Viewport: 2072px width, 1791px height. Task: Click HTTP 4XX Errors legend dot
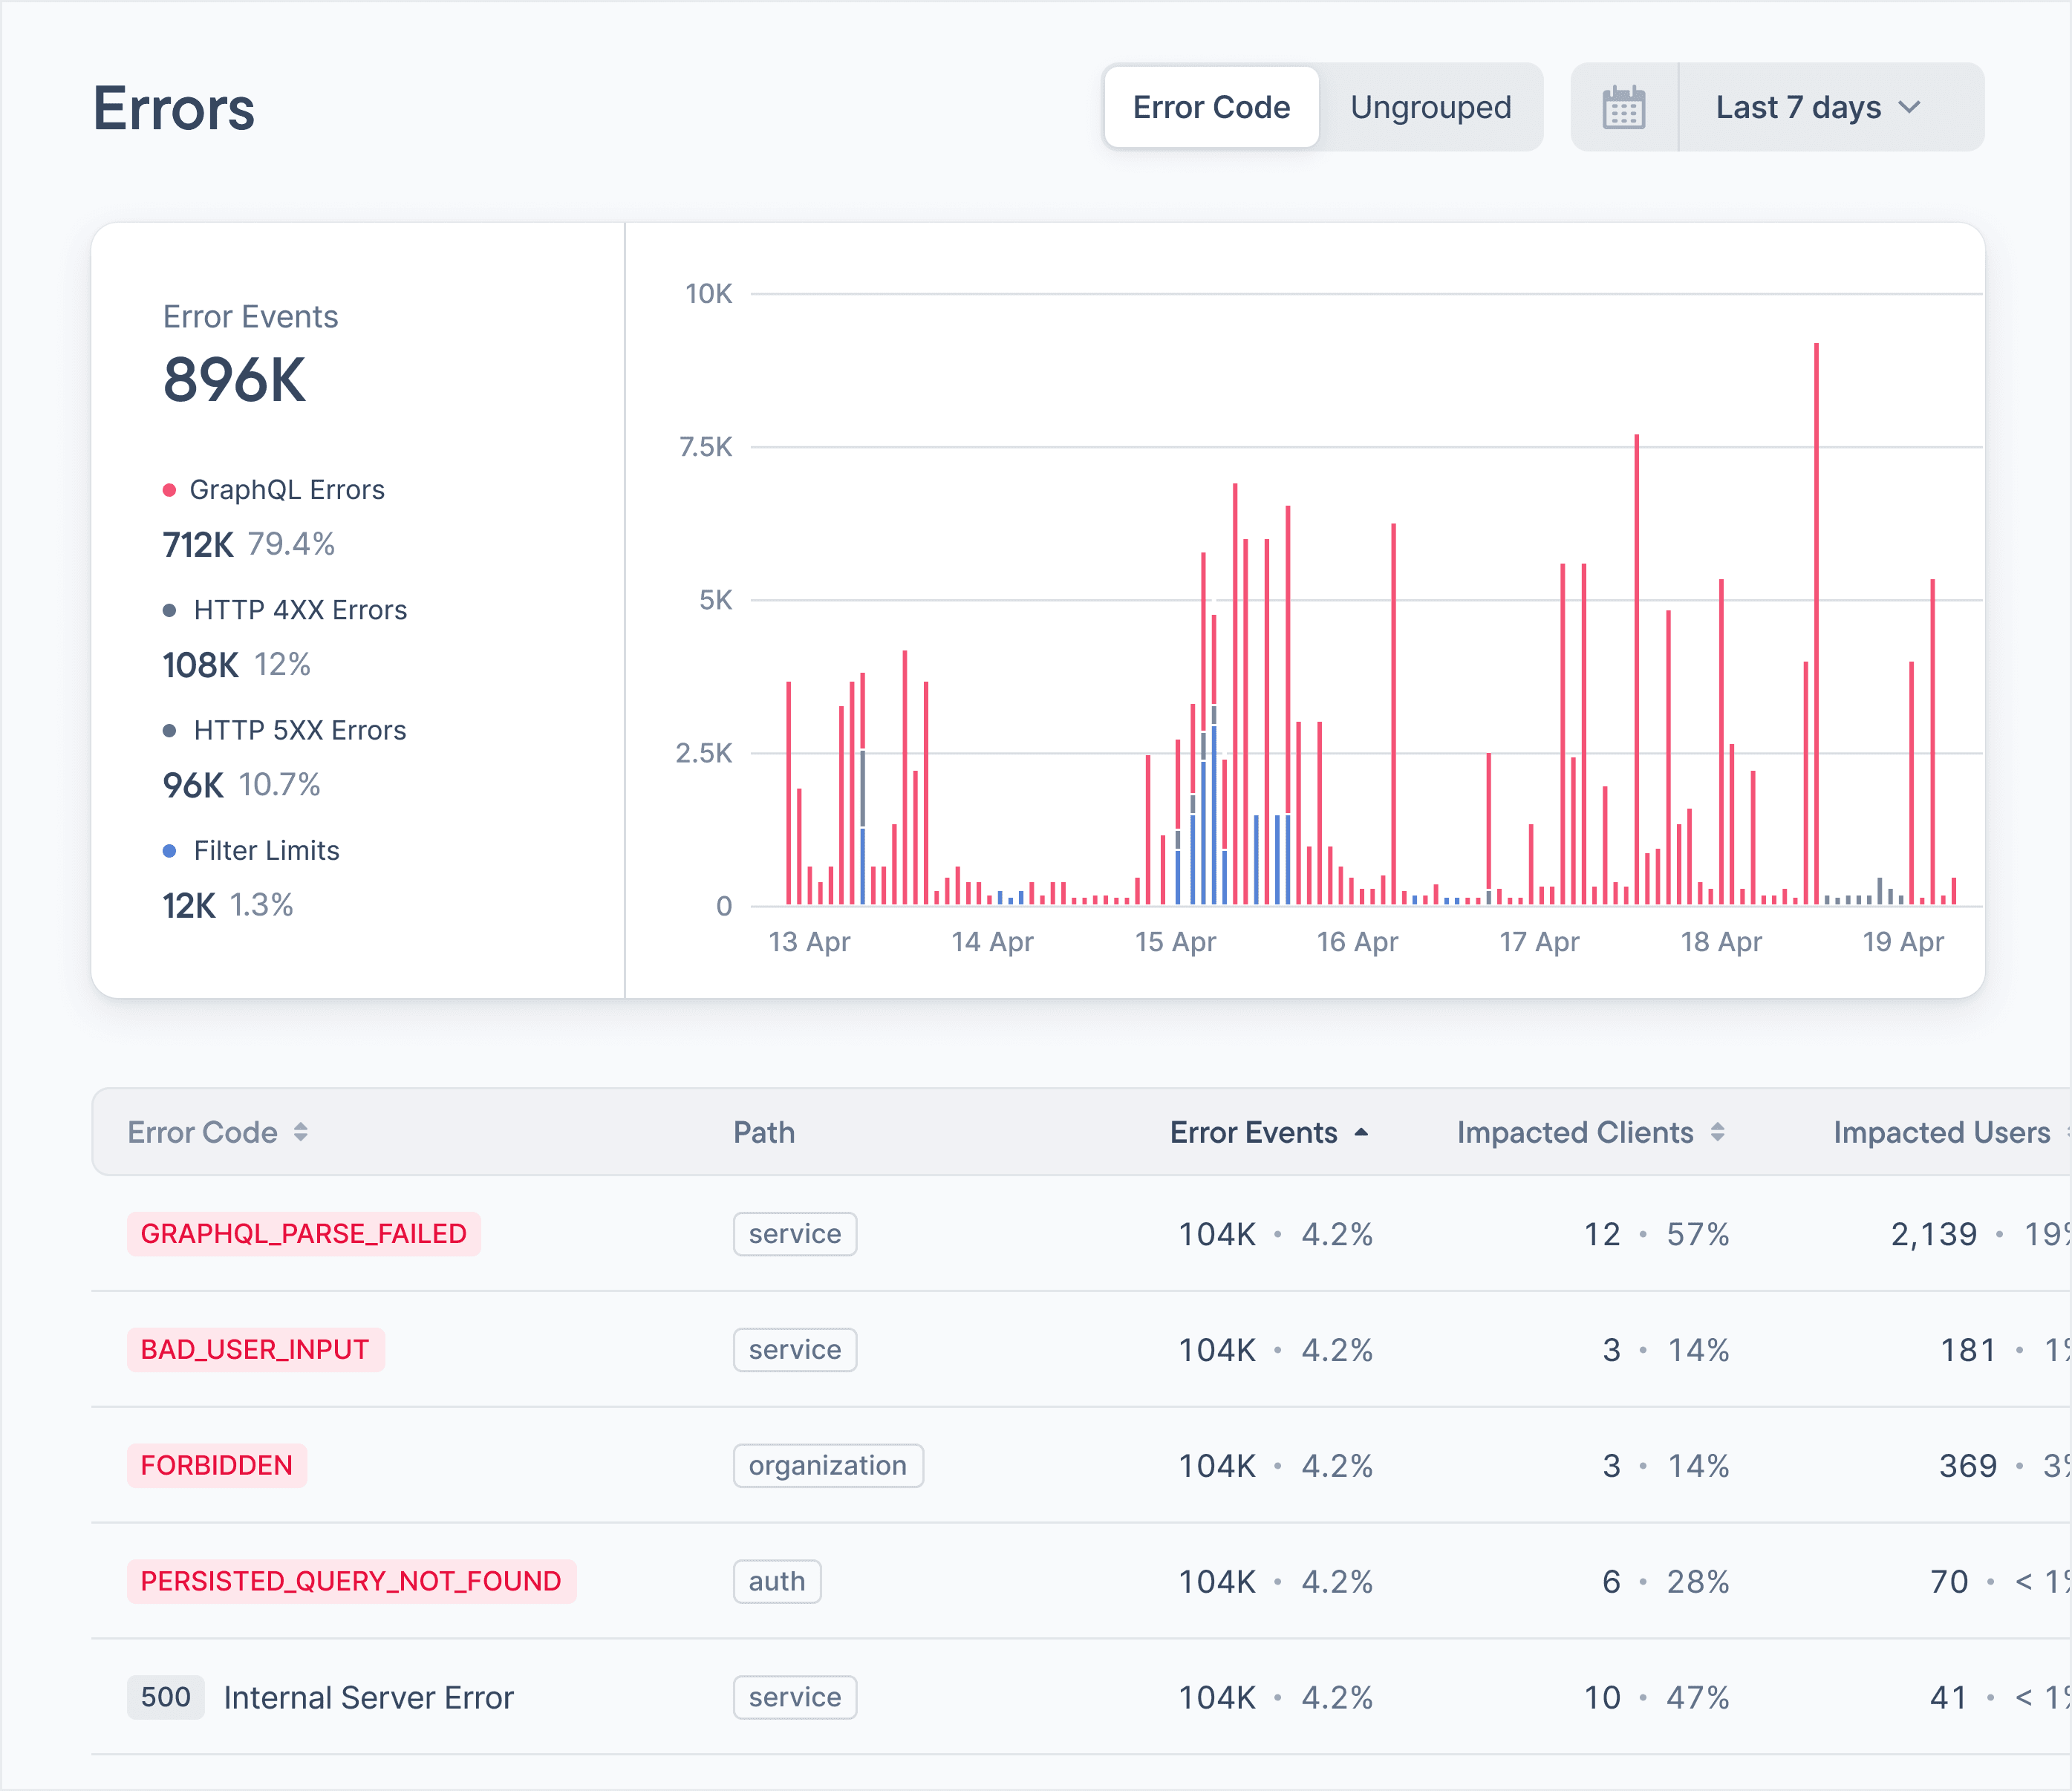[169, 610]
